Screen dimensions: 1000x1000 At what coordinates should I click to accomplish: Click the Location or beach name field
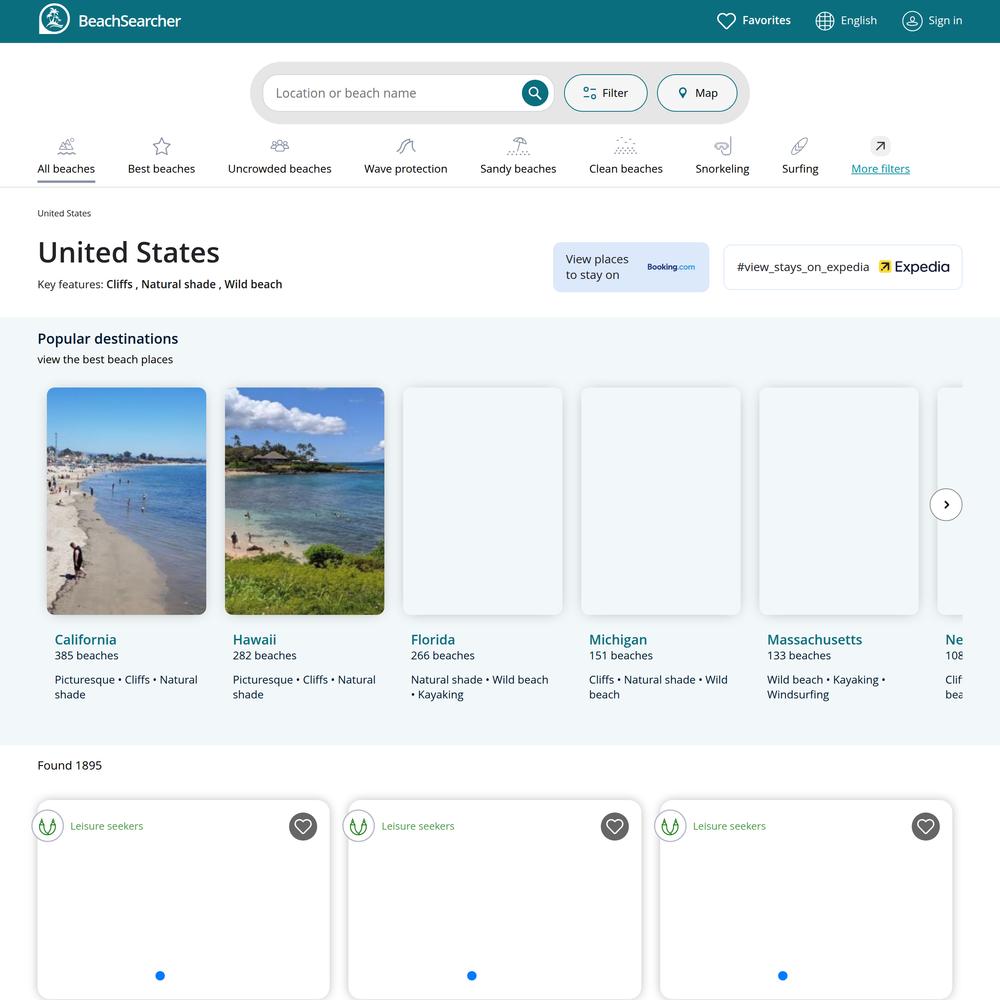click(390, 93)
